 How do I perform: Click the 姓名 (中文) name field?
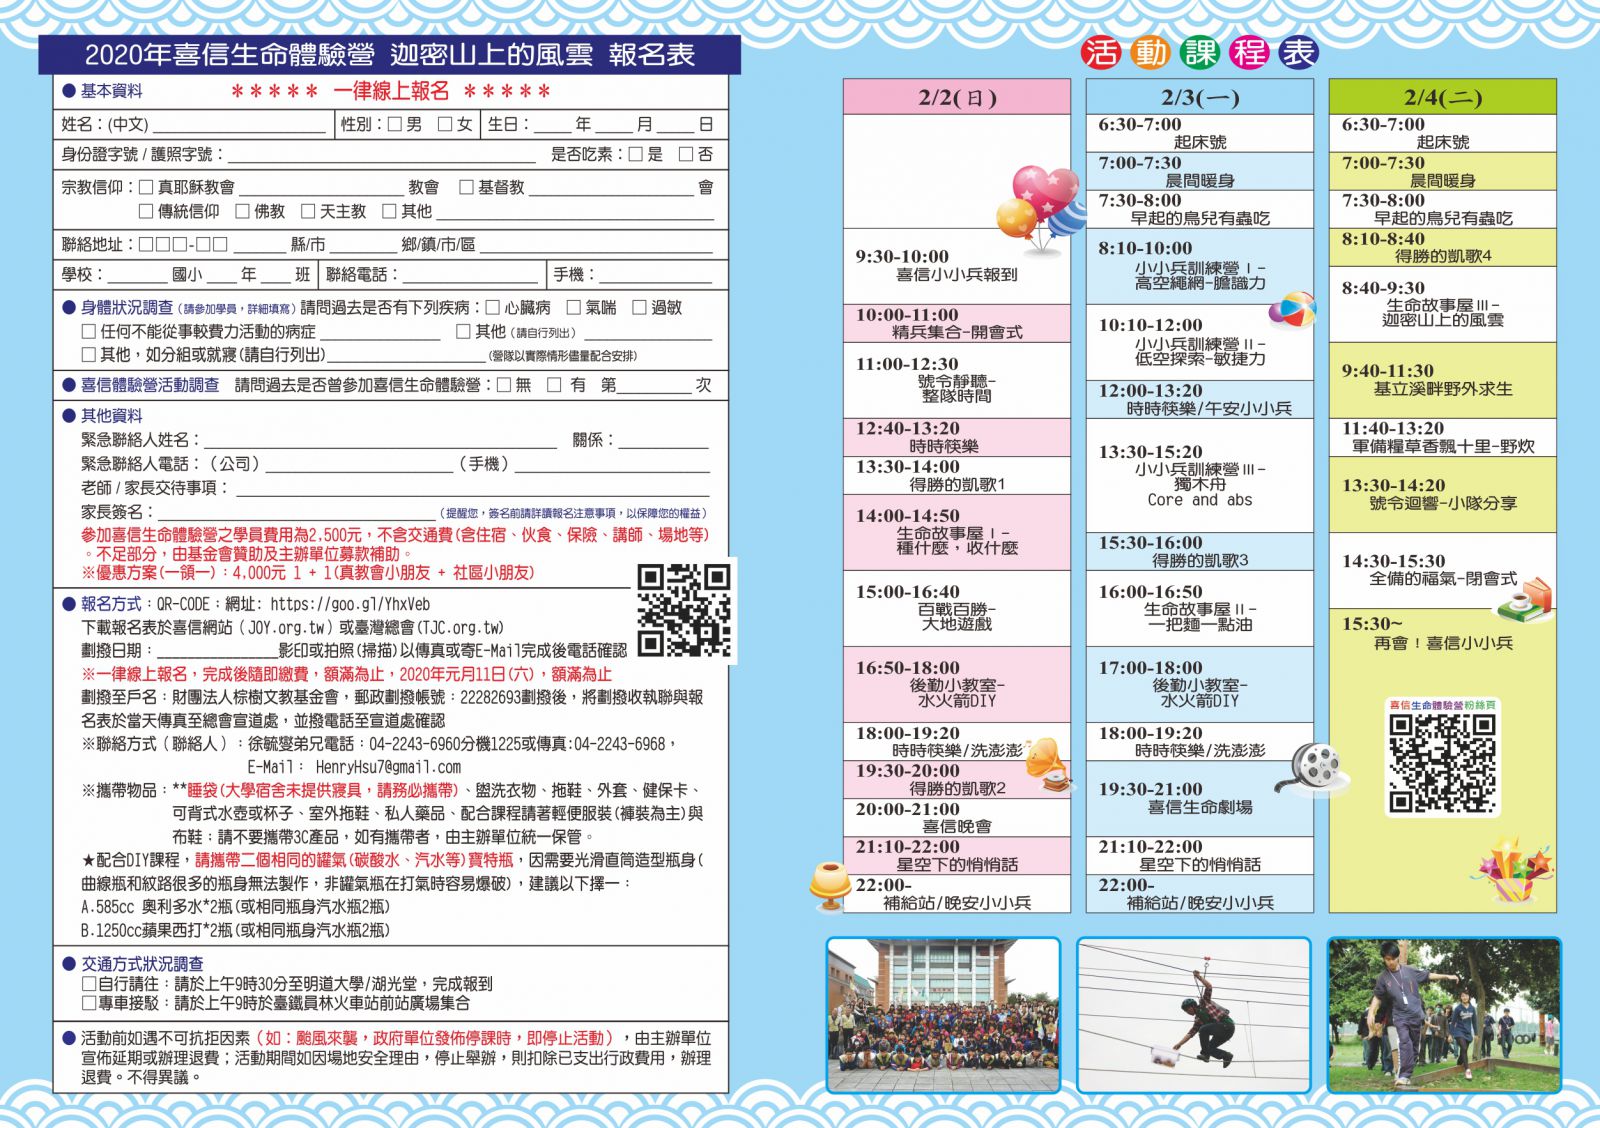[240, 125]
